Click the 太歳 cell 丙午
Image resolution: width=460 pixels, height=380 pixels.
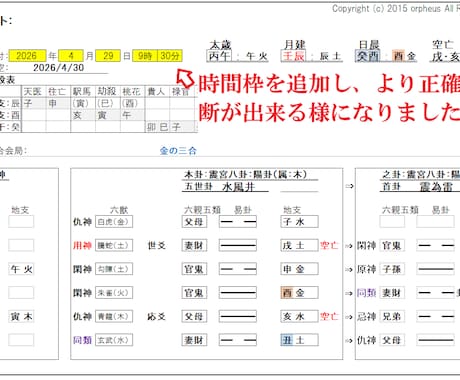point(219,56)
